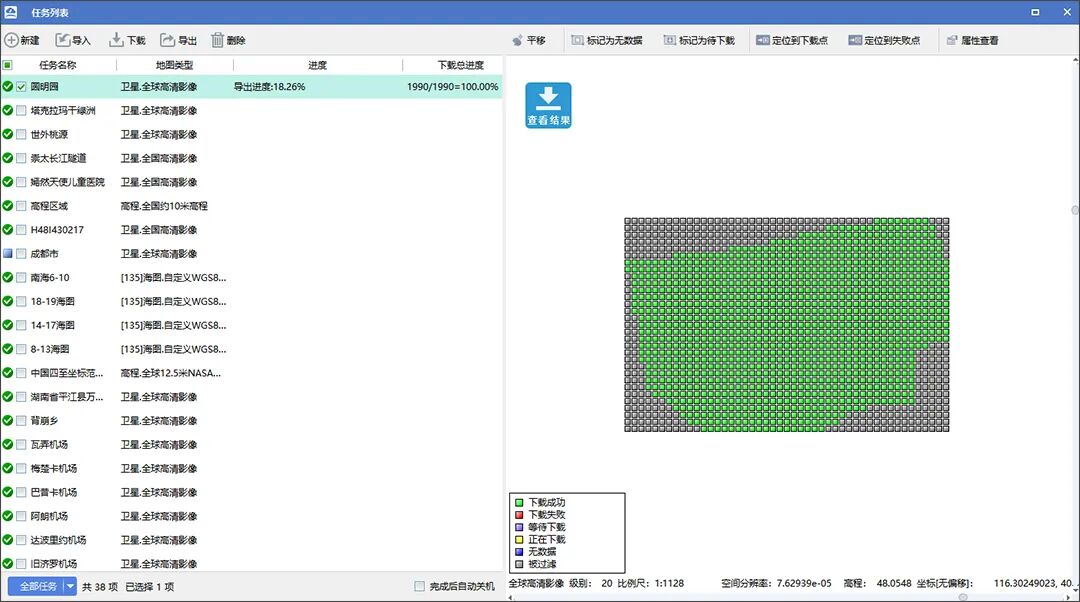Select the 巴昔卡机场 task row

251,492
